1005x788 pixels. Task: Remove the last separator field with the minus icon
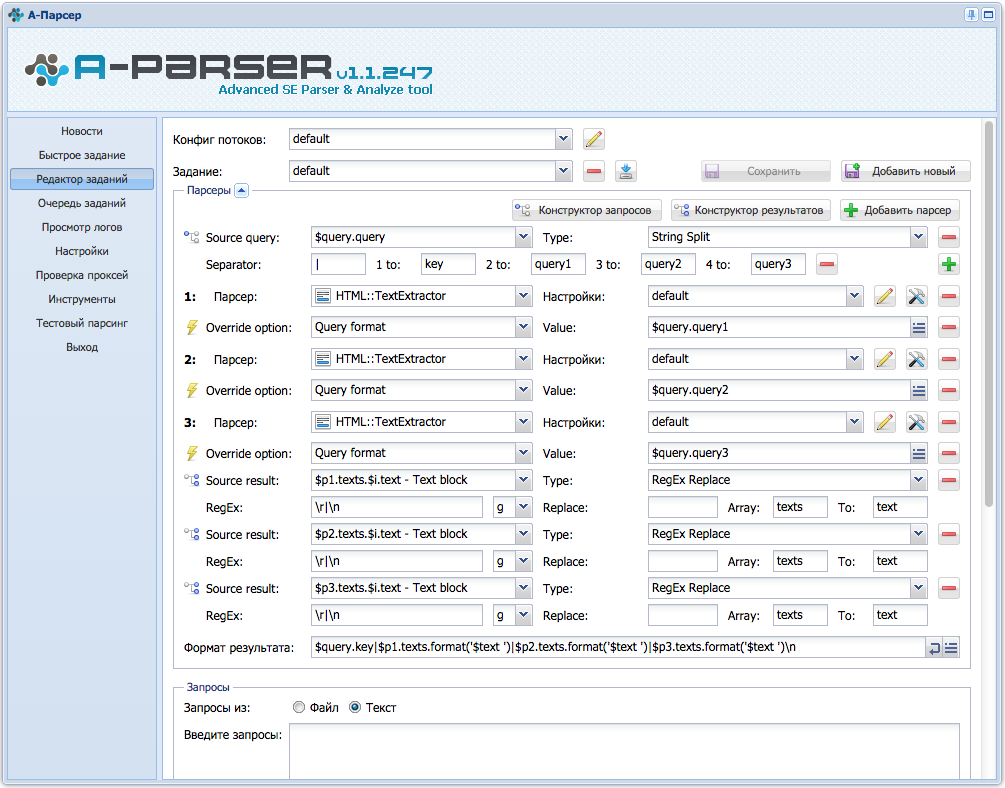tap(827, 264)
